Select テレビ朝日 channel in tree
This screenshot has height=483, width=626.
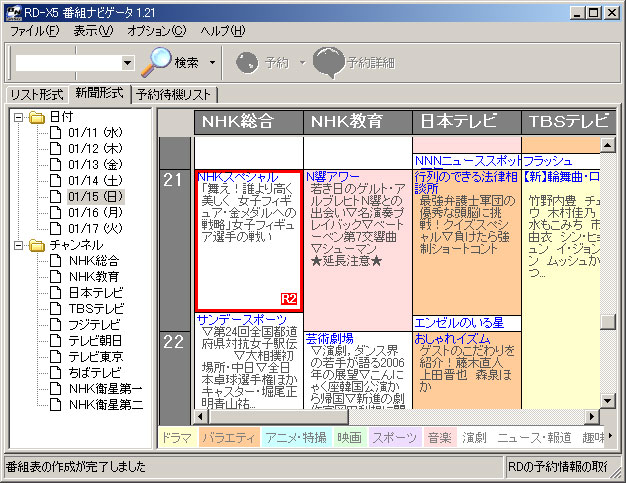[95, 341]
